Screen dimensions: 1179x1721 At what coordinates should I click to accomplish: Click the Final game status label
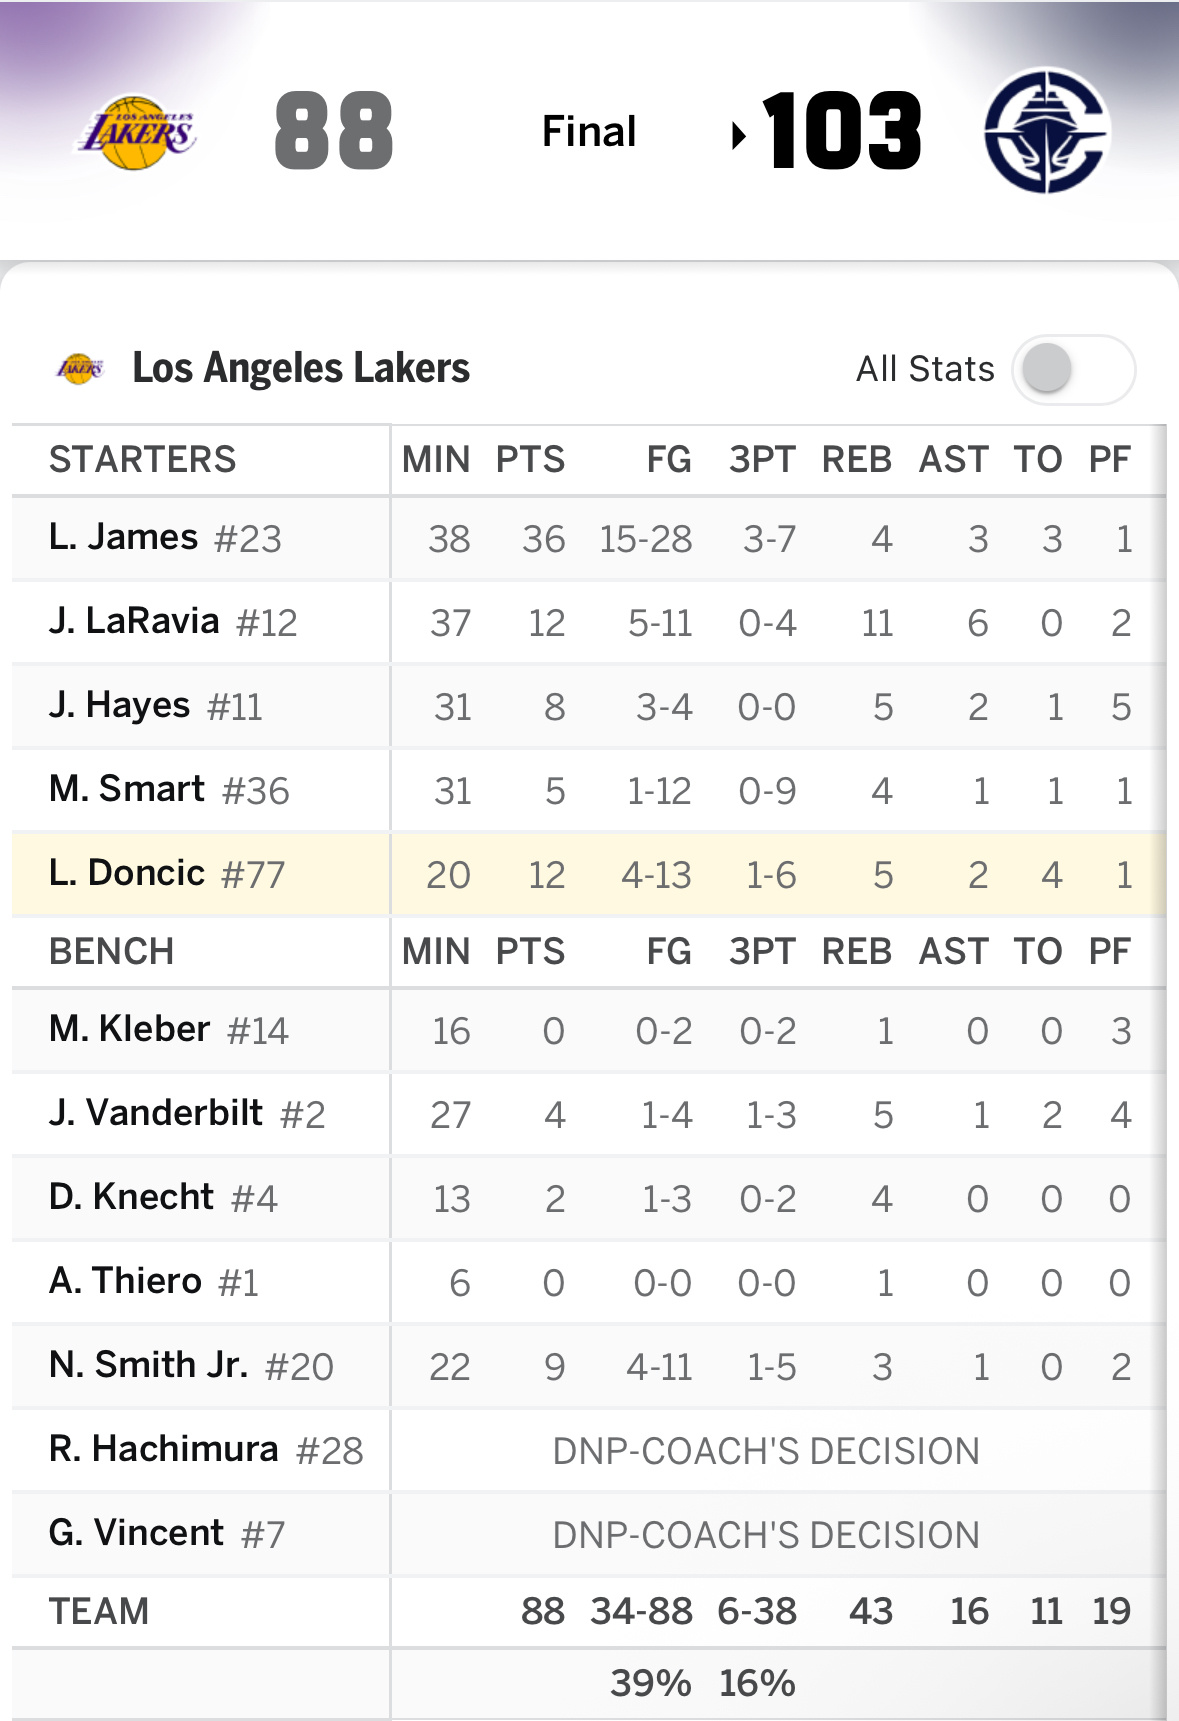point(589,132)
